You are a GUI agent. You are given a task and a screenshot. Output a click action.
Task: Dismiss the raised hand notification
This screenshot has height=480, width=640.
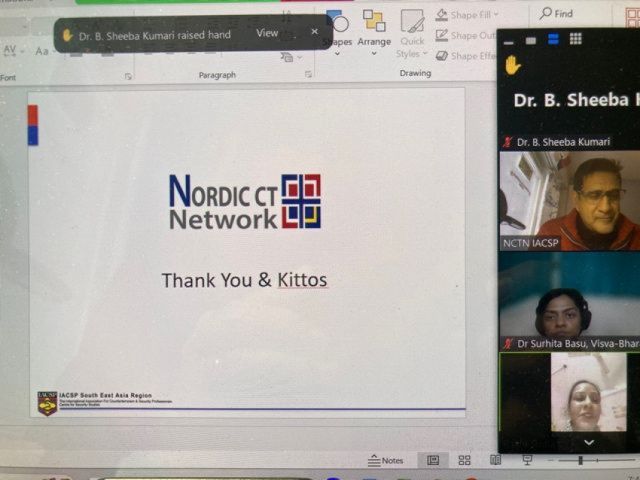pos(314,32)
